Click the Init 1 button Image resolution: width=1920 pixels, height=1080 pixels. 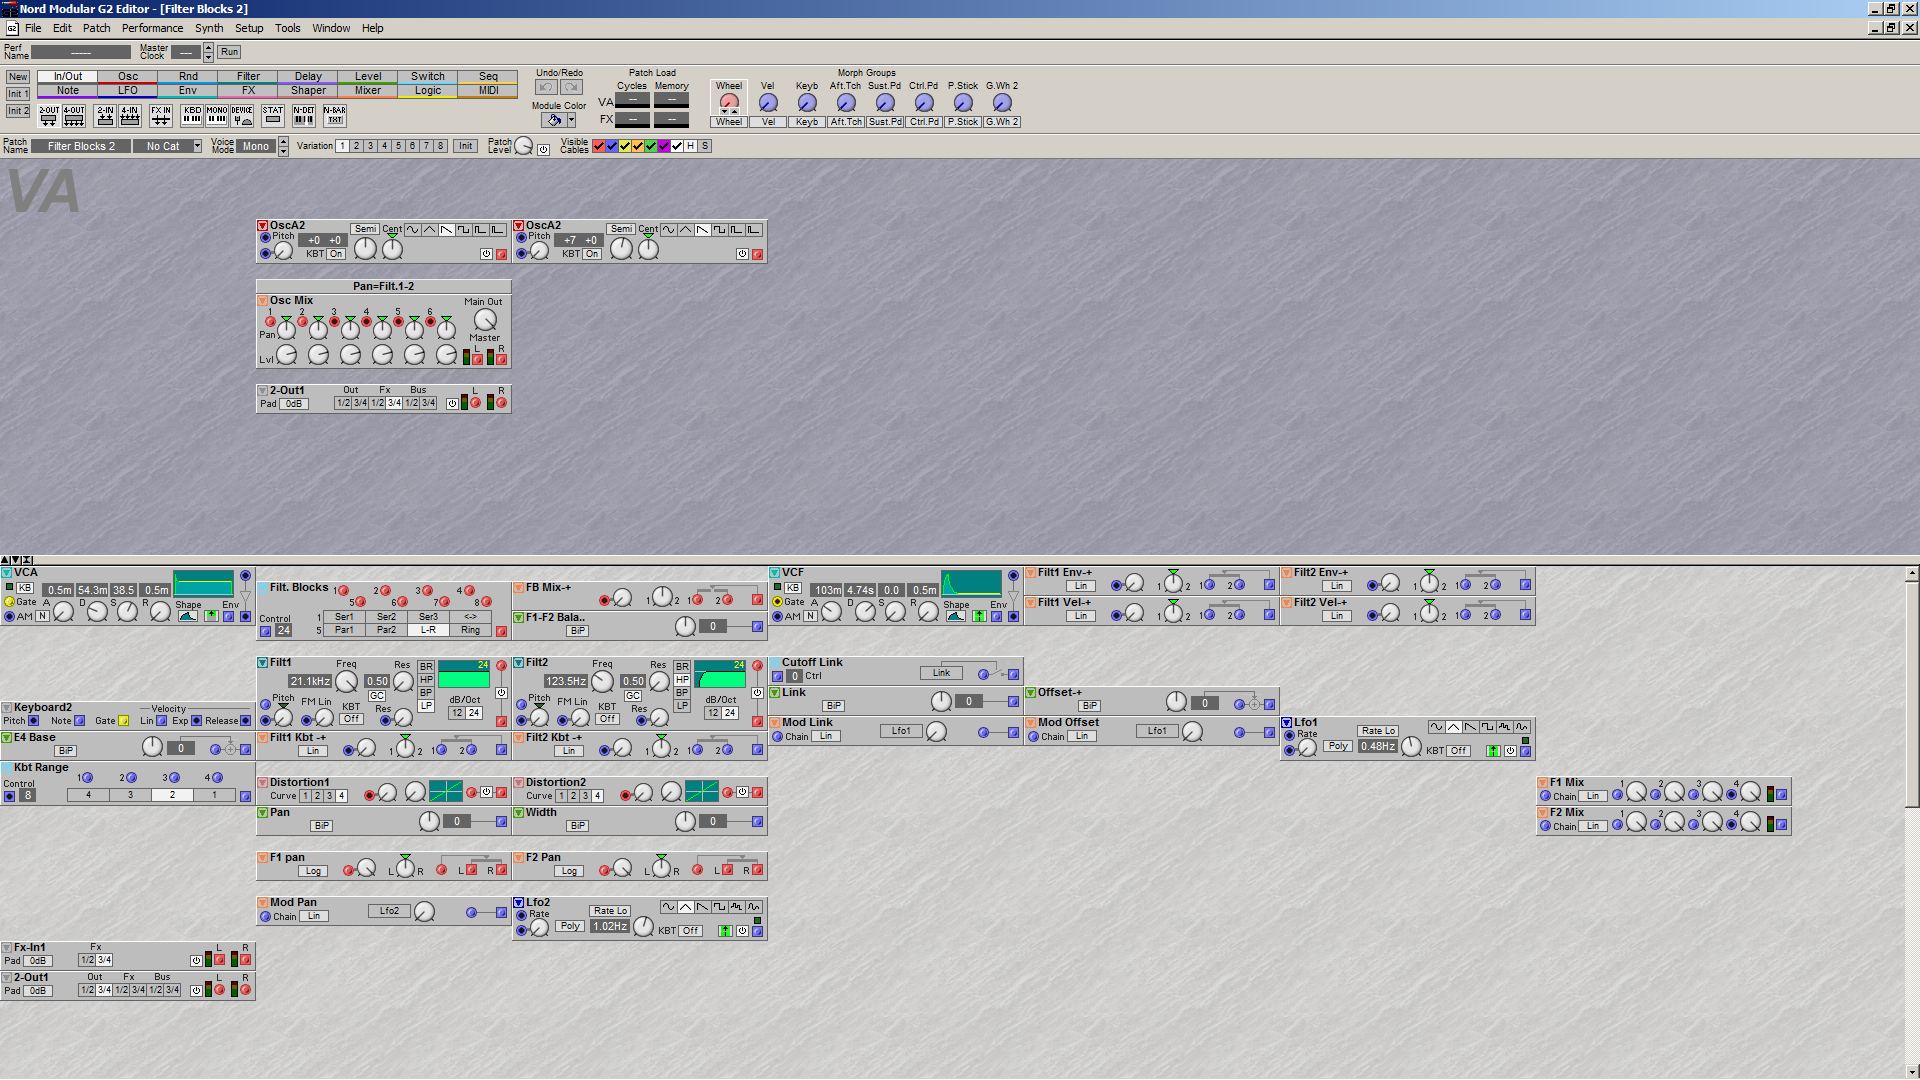(x=18, y=94)
